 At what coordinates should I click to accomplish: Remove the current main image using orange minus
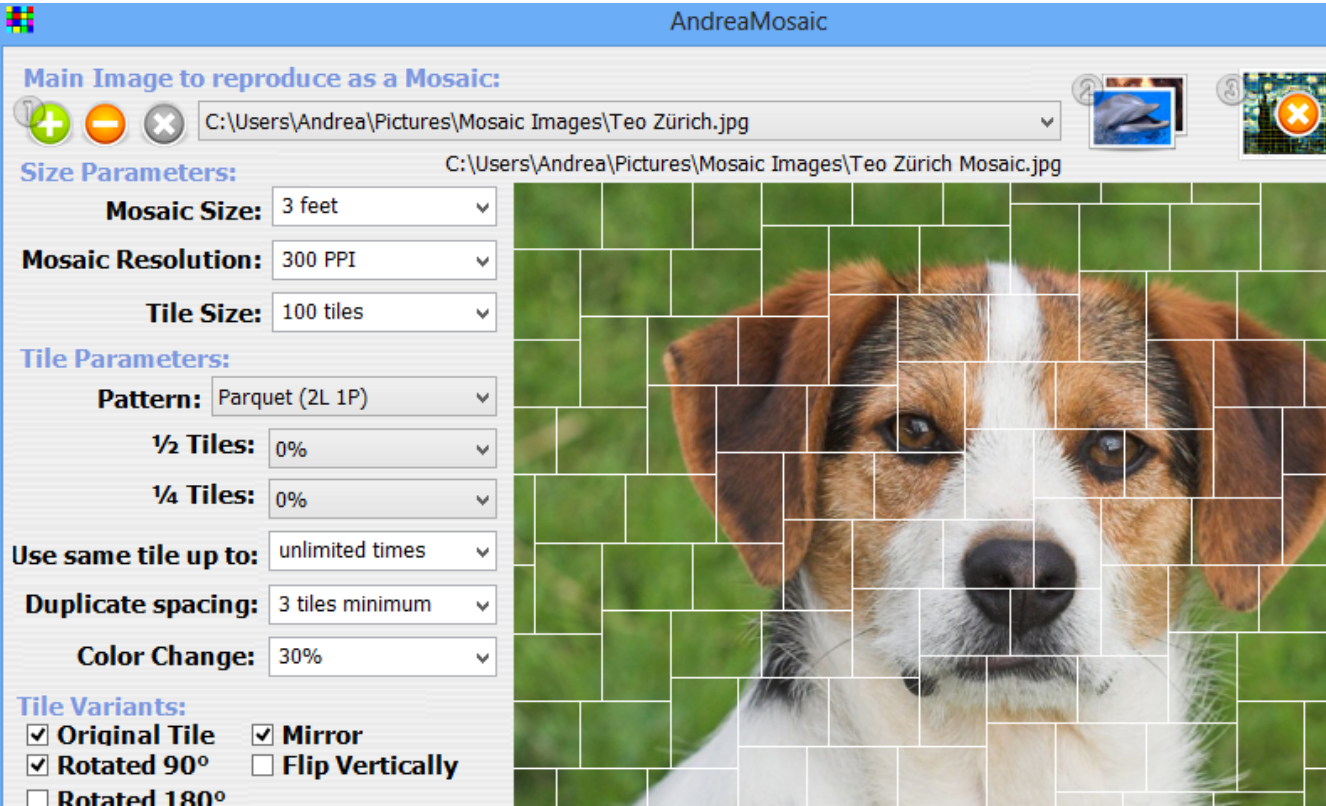[x=103, y=122]
